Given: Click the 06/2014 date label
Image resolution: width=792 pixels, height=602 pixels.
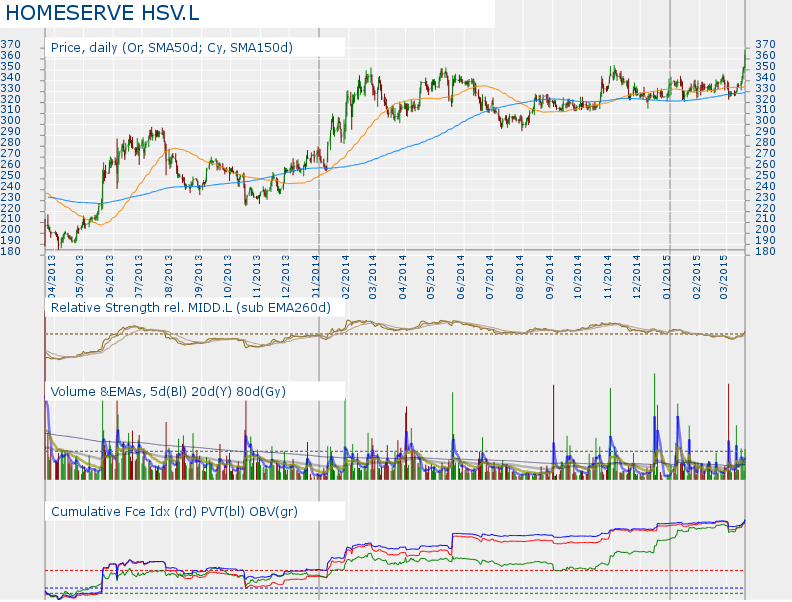Looking at the screenshot, I should [462, 275].
